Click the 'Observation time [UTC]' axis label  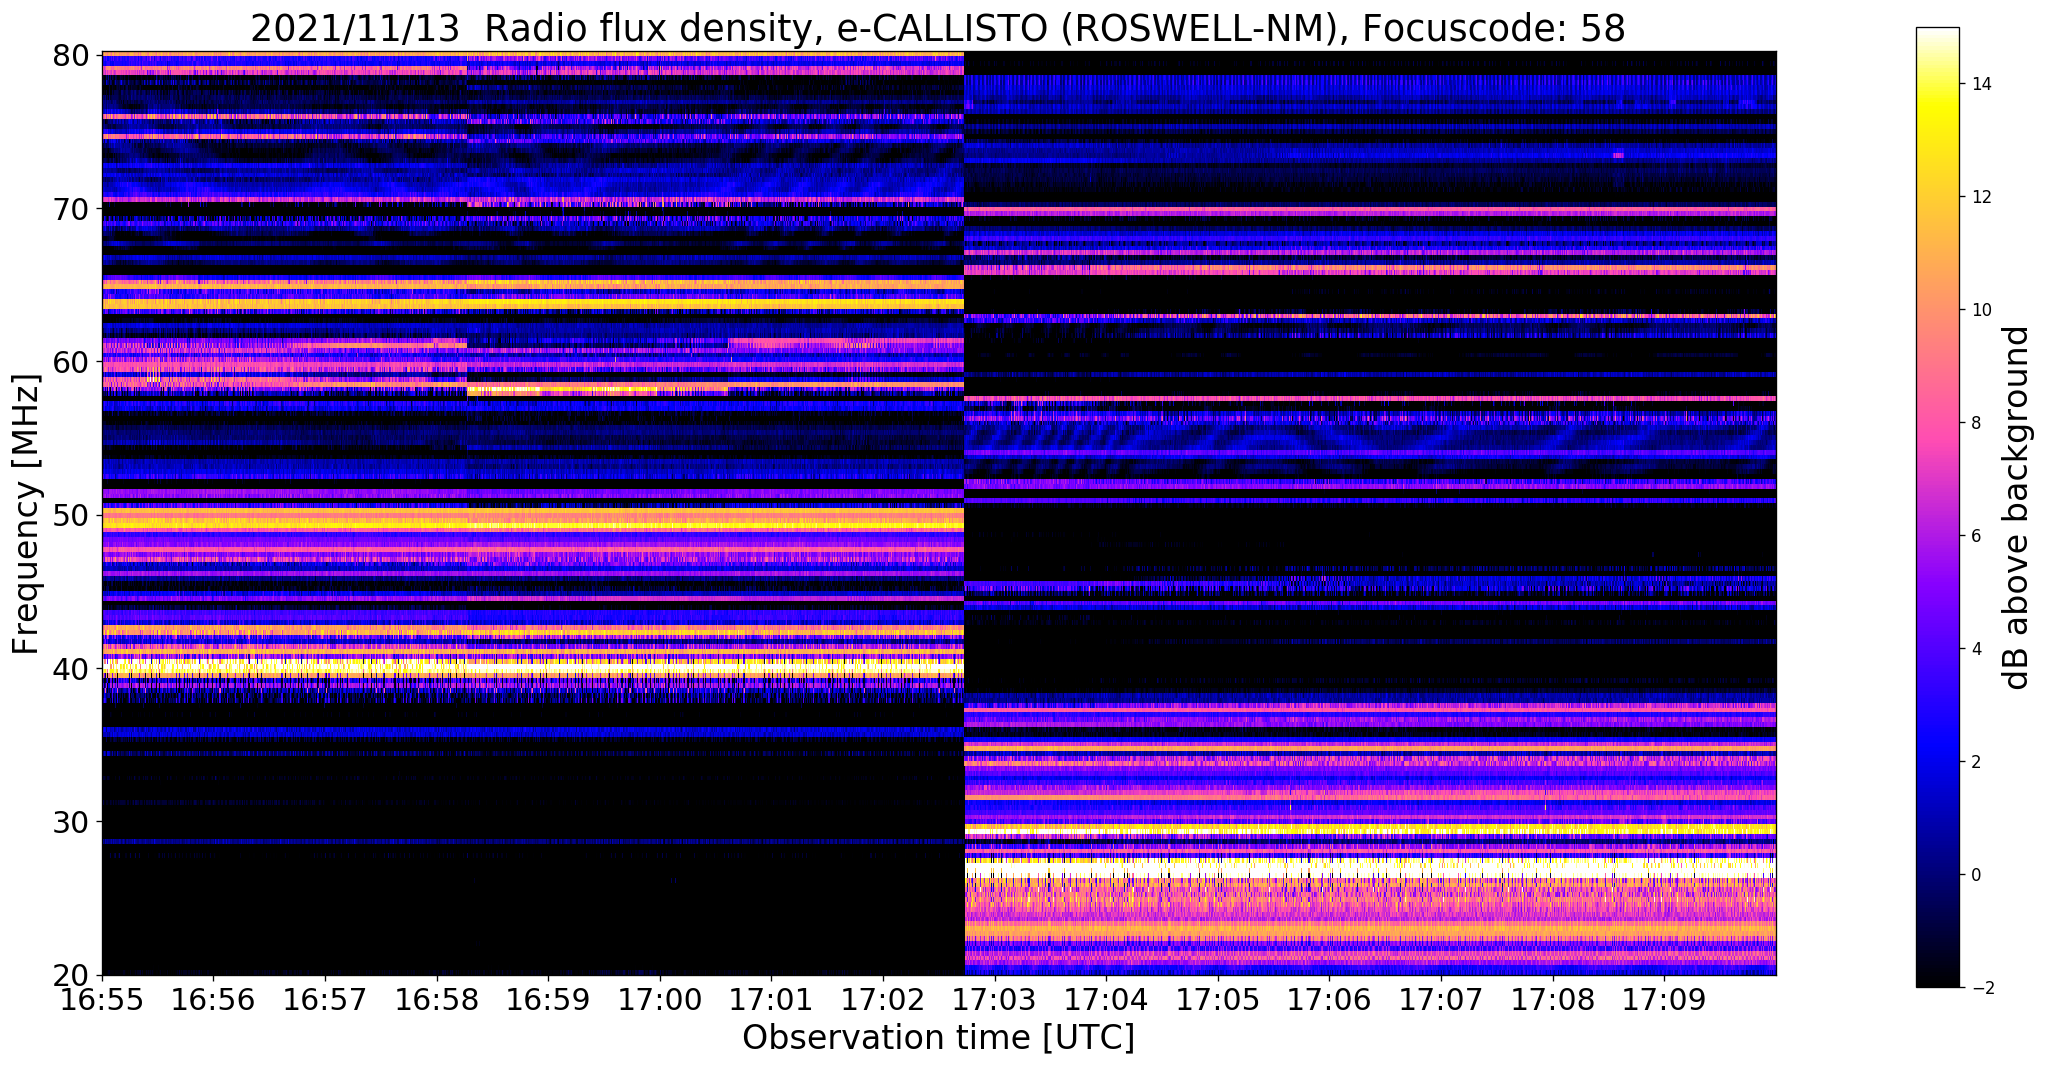938,1038
